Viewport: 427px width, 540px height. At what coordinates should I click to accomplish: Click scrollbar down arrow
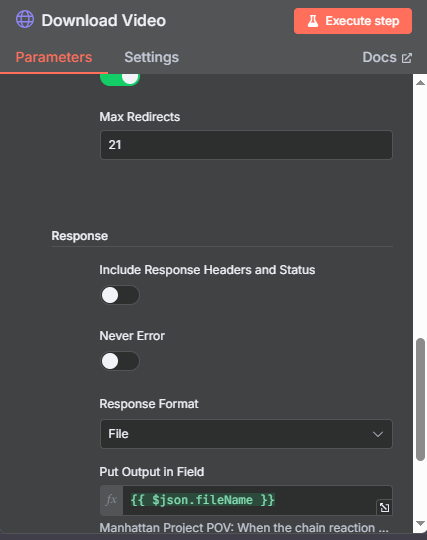420,523
